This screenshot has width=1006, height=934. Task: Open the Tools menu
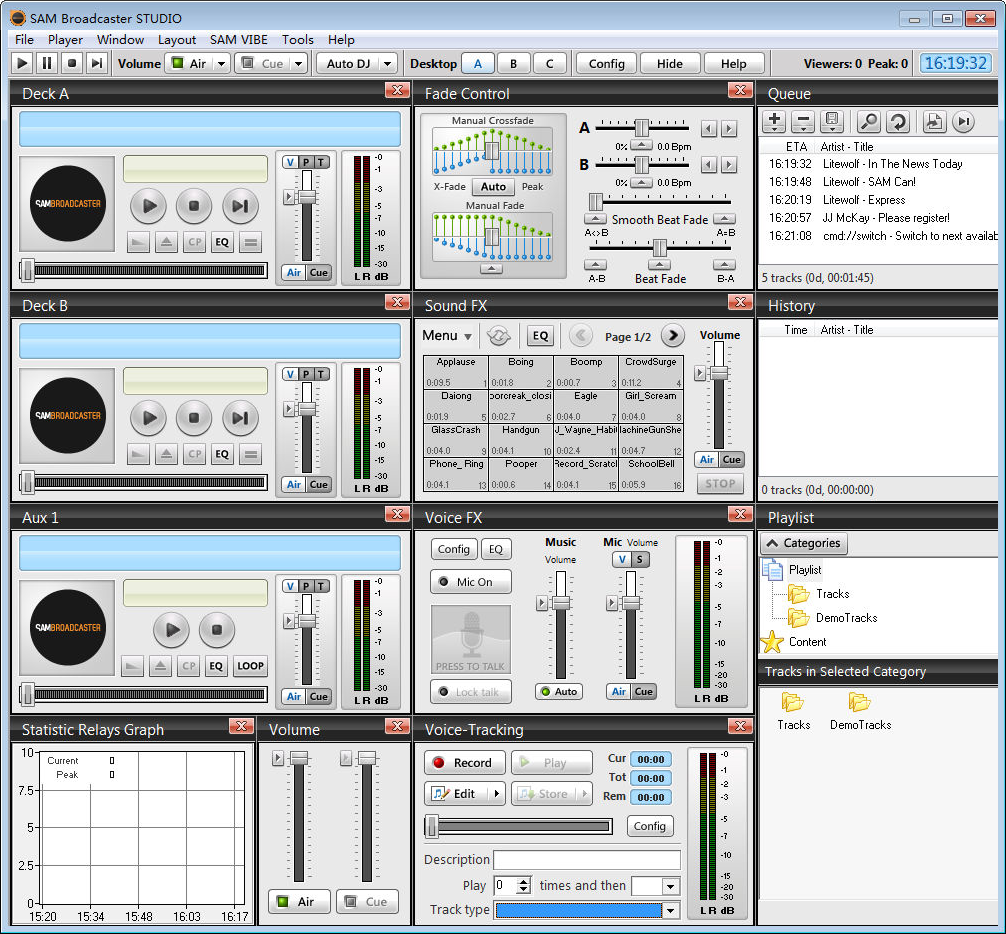(x=297, y=39)
